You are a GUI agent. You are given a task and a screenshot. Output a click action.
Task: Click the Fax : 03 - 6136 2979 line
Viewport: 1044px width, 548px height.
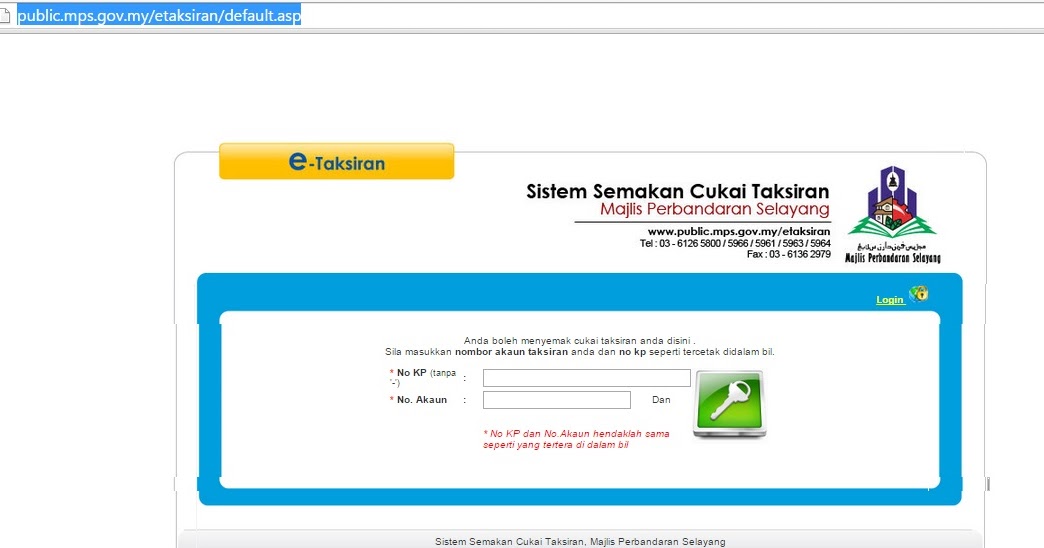[788, 254]
